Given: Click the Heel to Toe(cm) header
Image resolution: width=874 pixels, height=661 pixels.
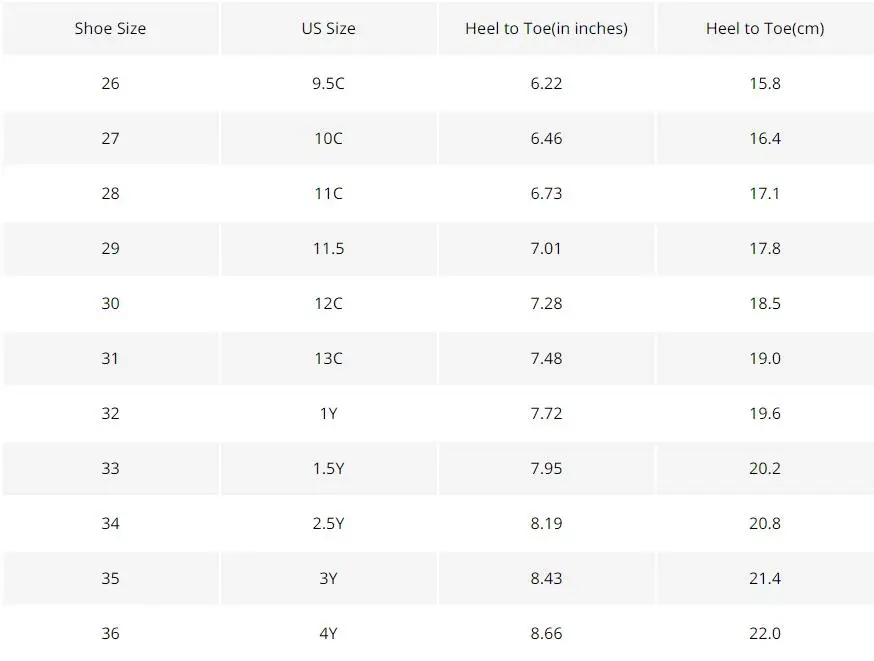Looking at the screenshot, I should (765, 28).
